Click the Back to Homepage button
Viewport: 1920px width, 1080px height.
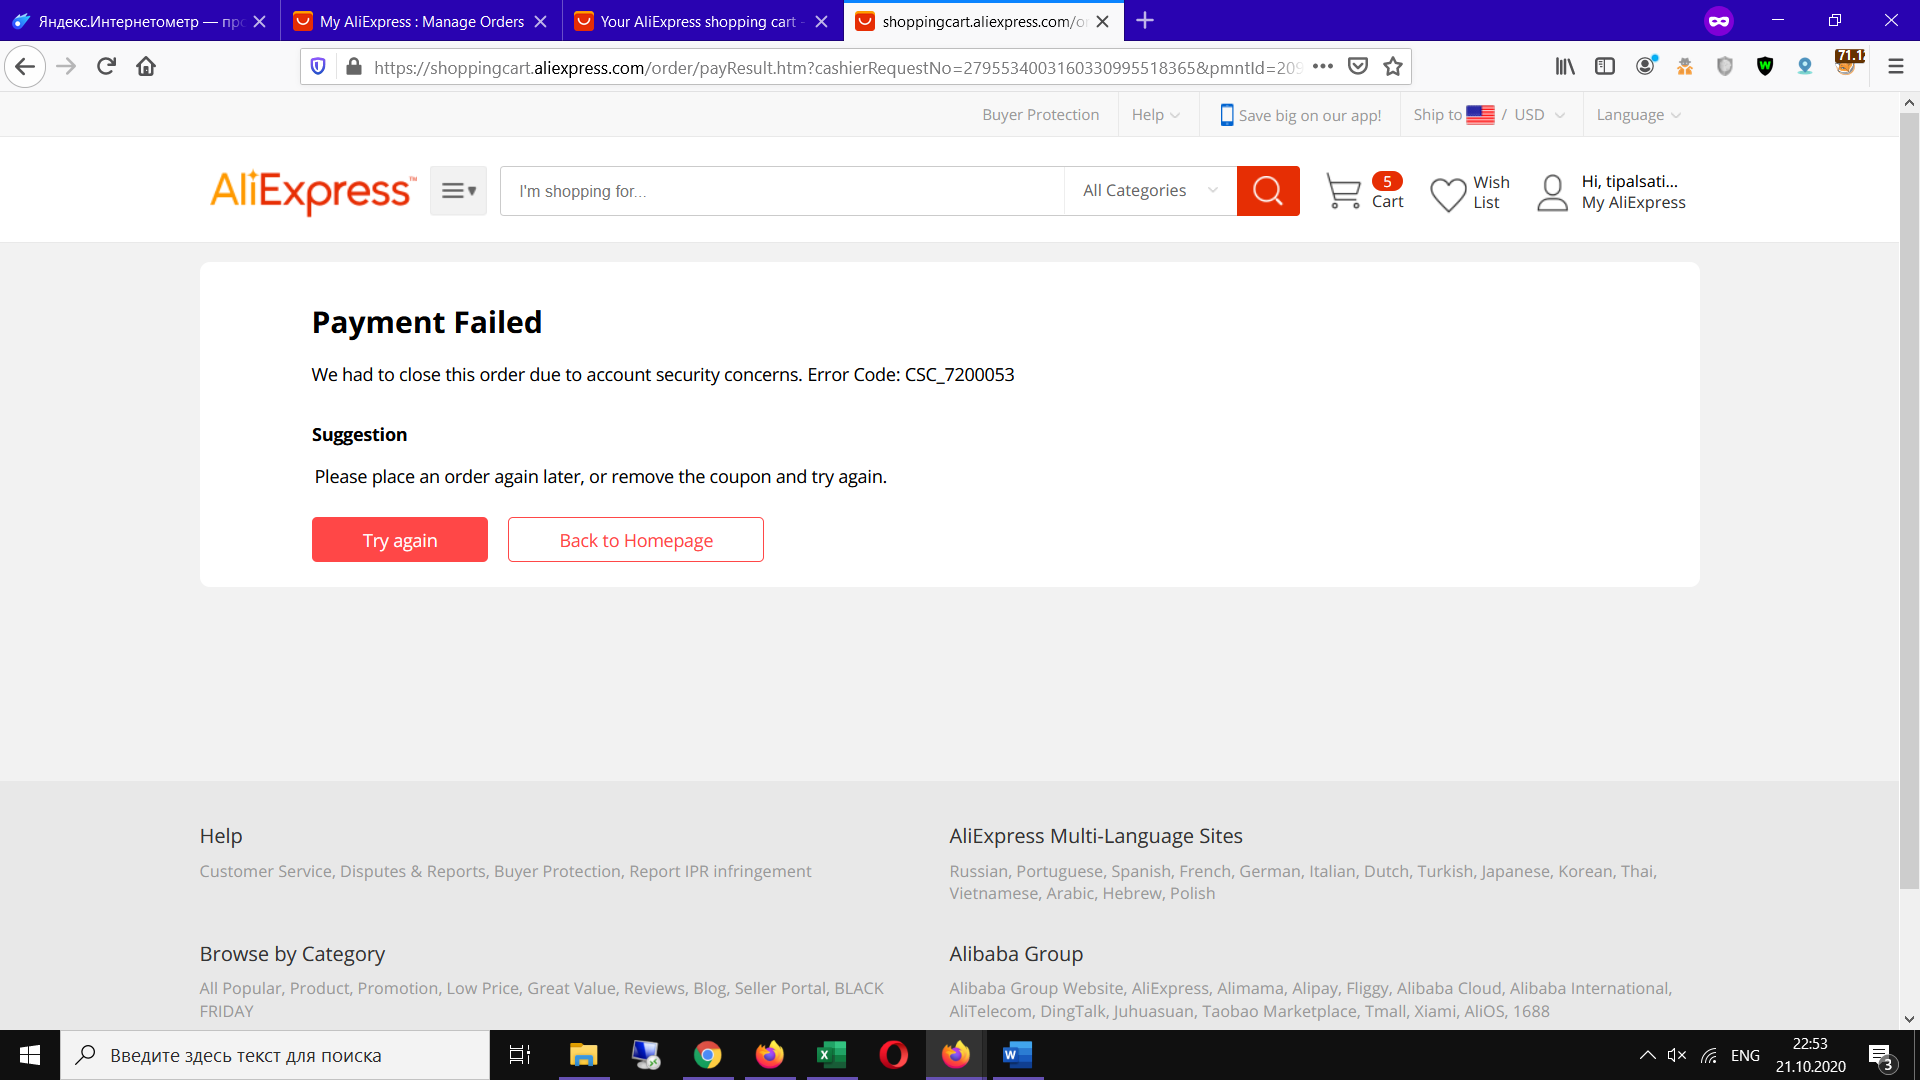pos(636,540)
